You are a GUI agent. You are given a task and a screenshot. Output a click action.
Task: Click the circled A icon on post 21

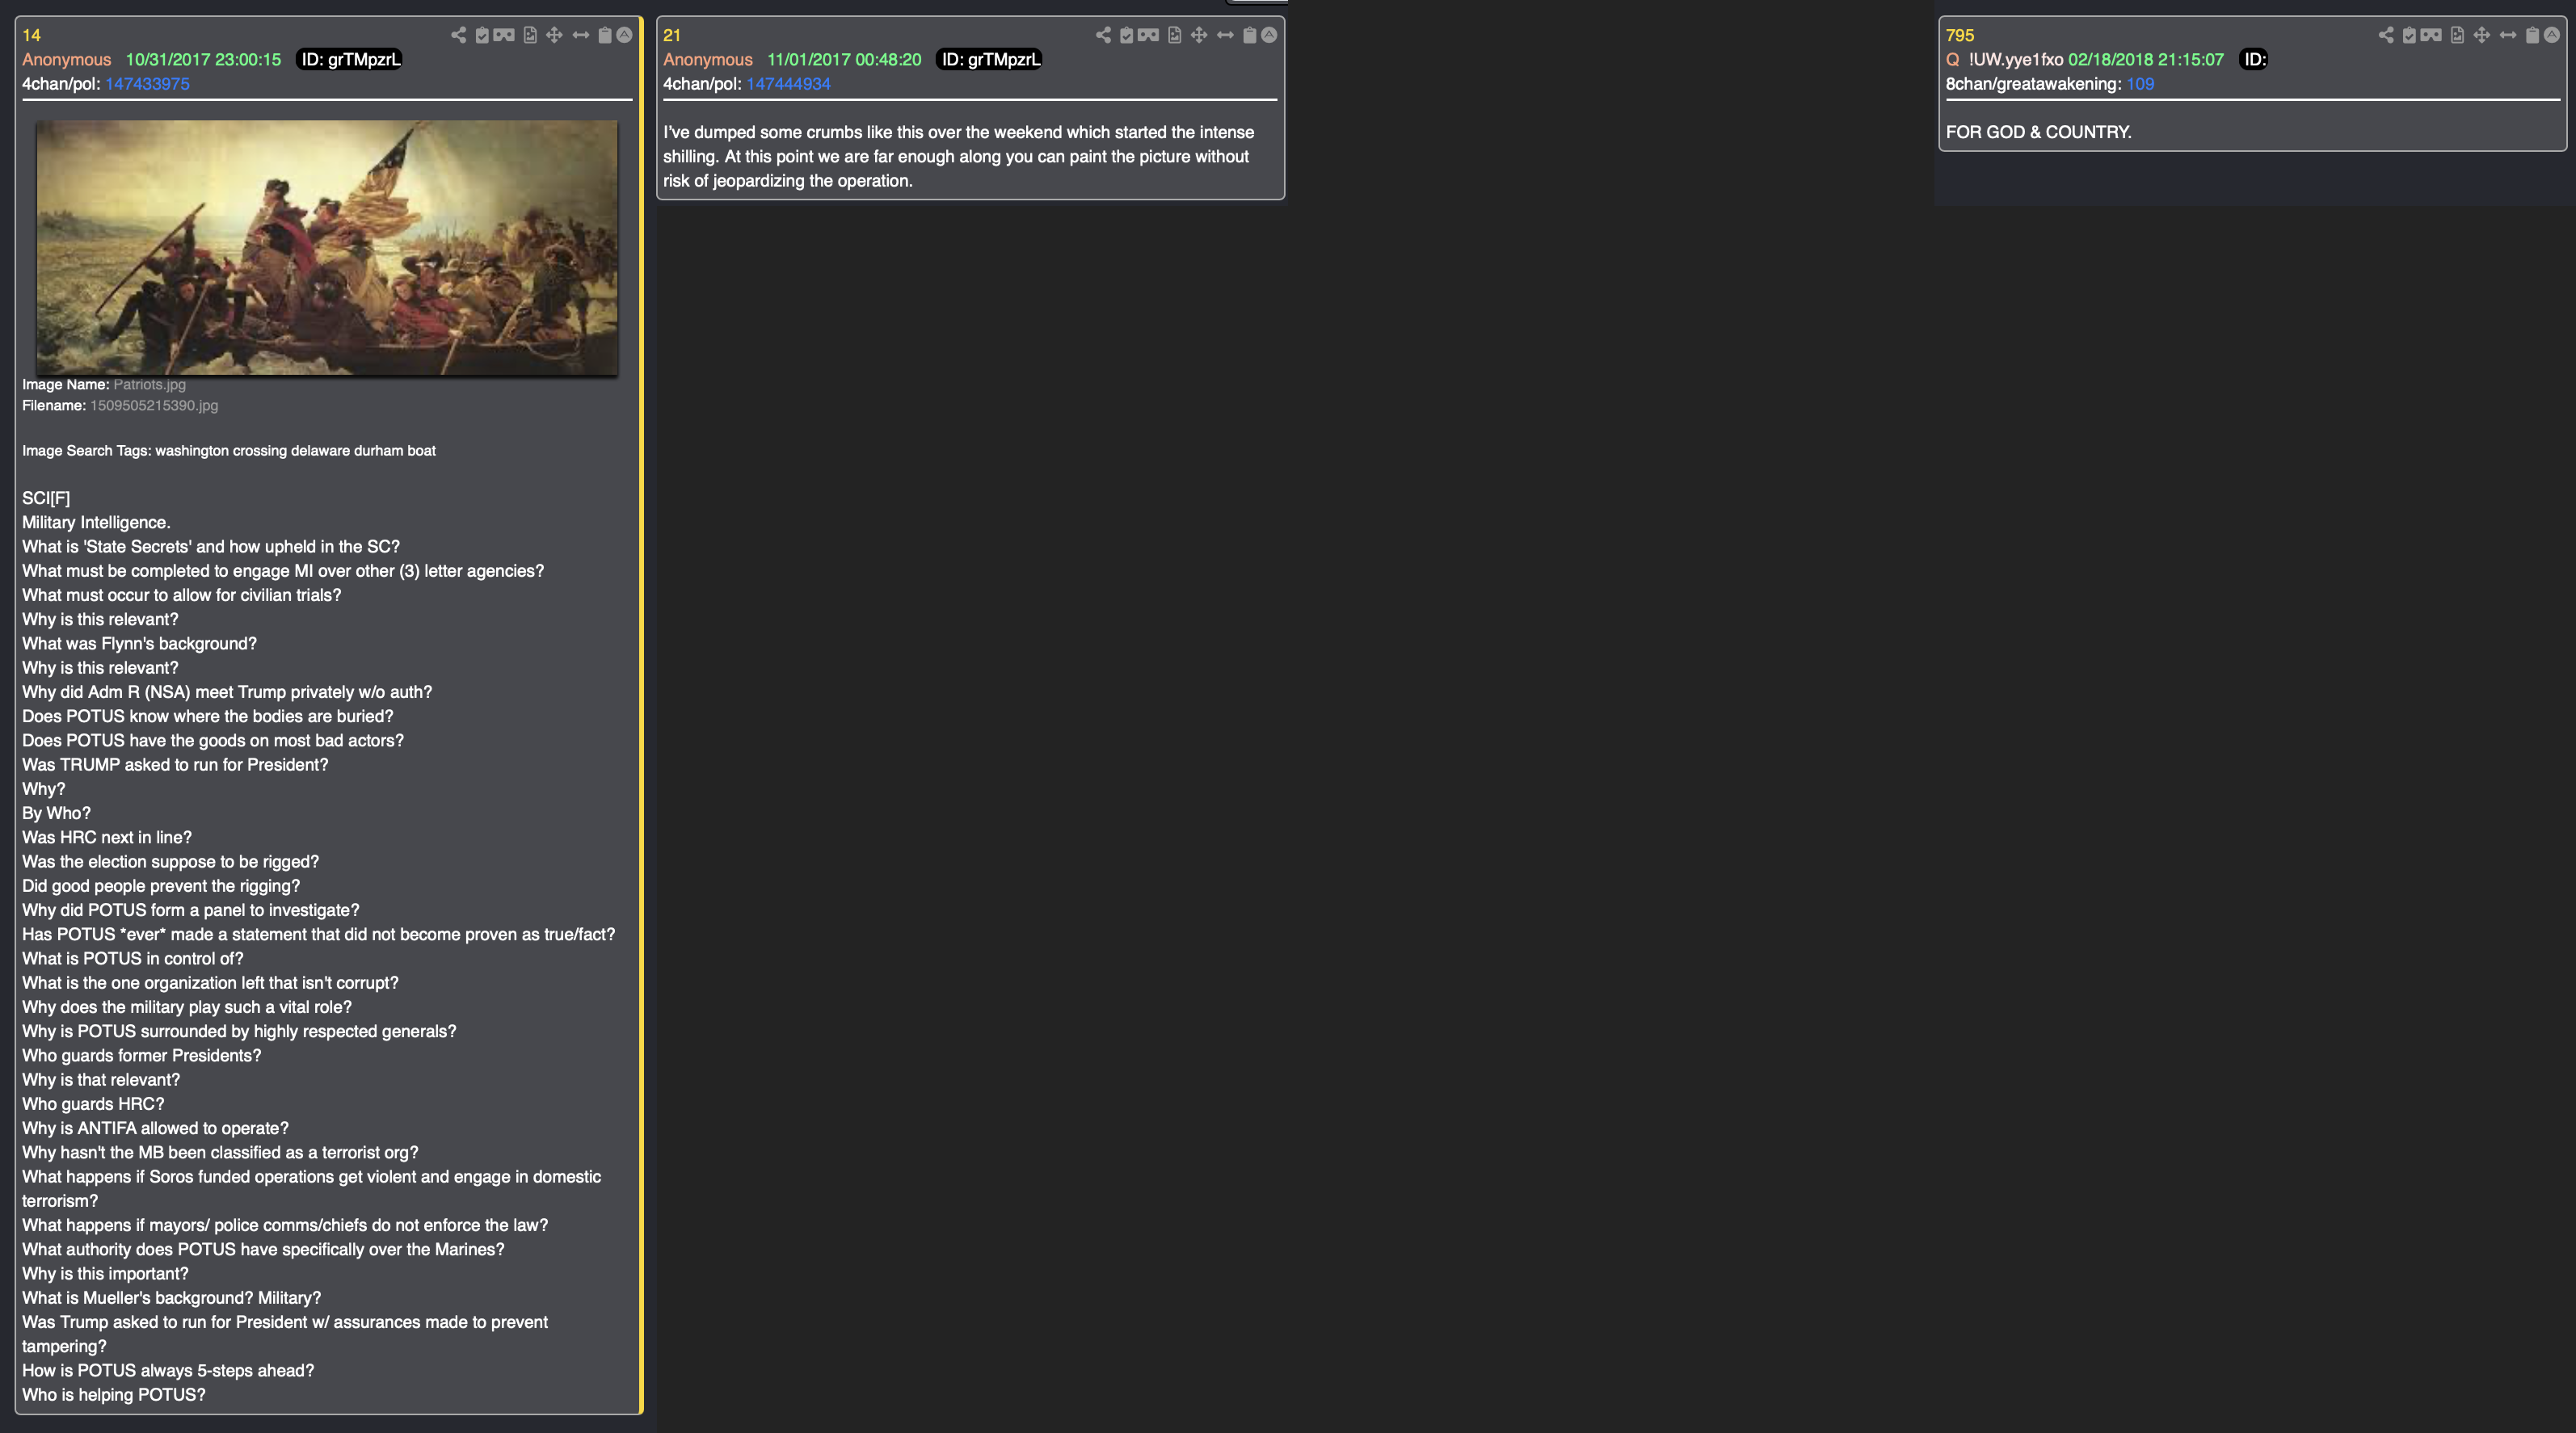pyautogui.click(x=1269, y=35)
